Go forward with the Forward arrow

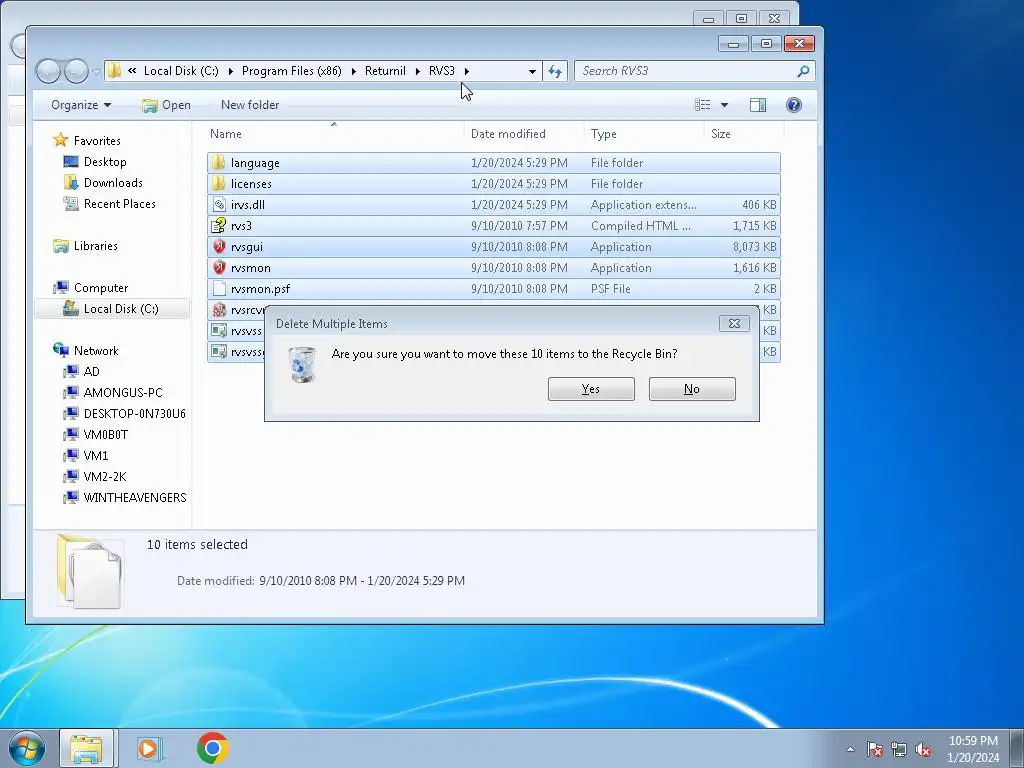tap(76, 71)
